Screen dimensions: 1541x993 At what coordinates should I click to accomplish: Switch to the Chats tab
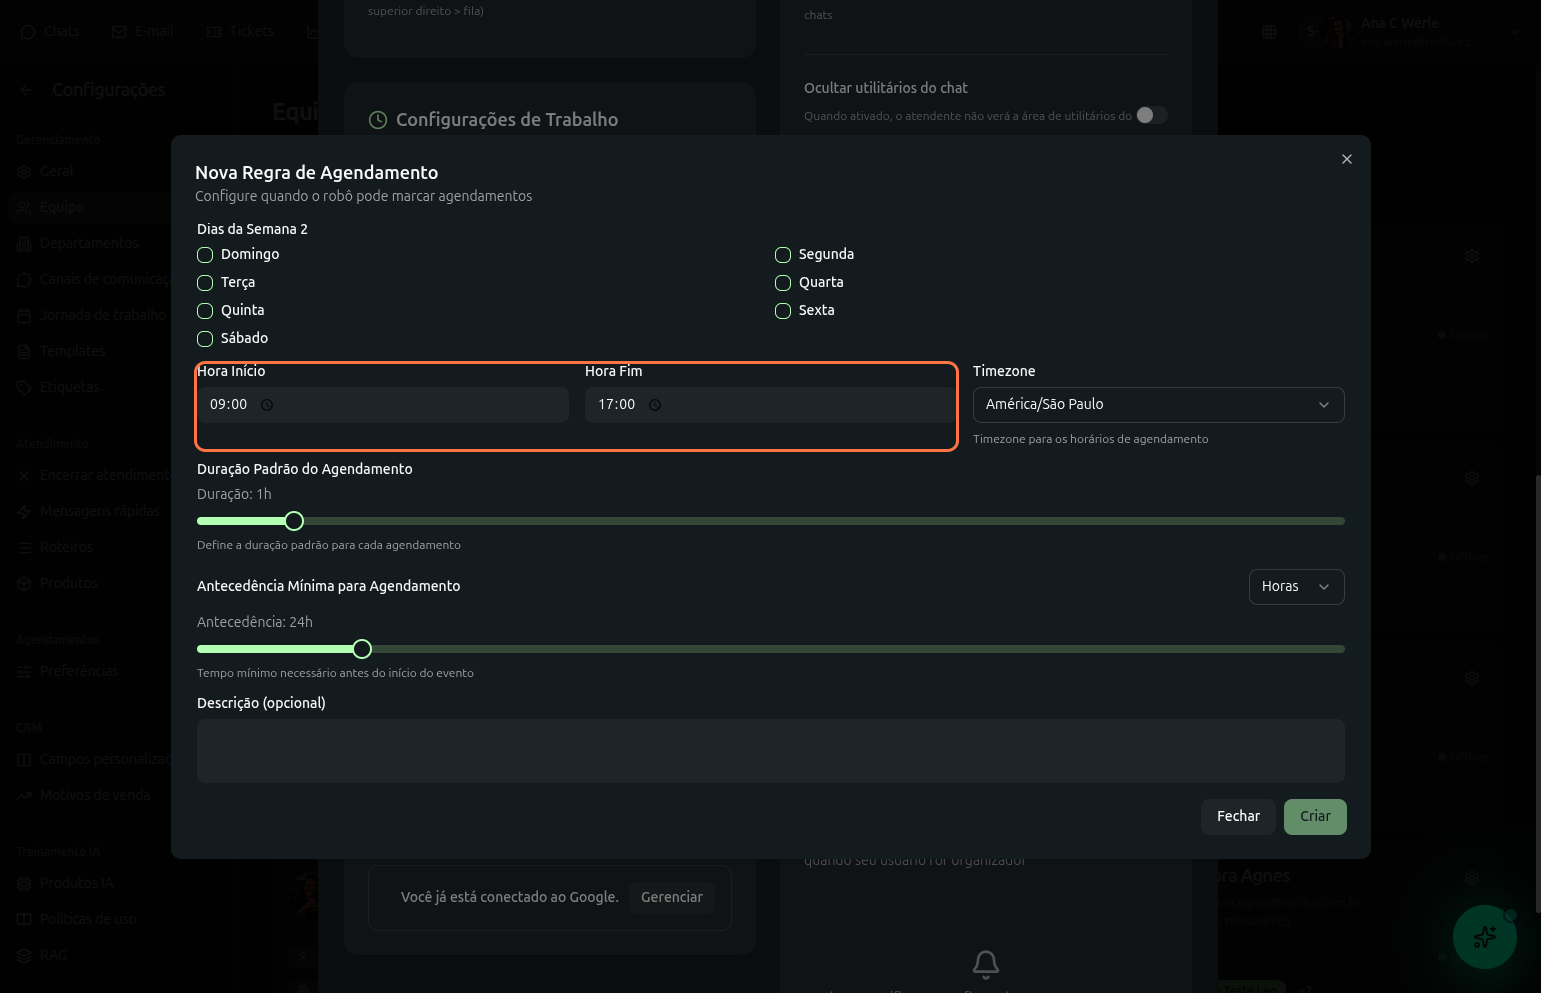(x=50, y=32)
